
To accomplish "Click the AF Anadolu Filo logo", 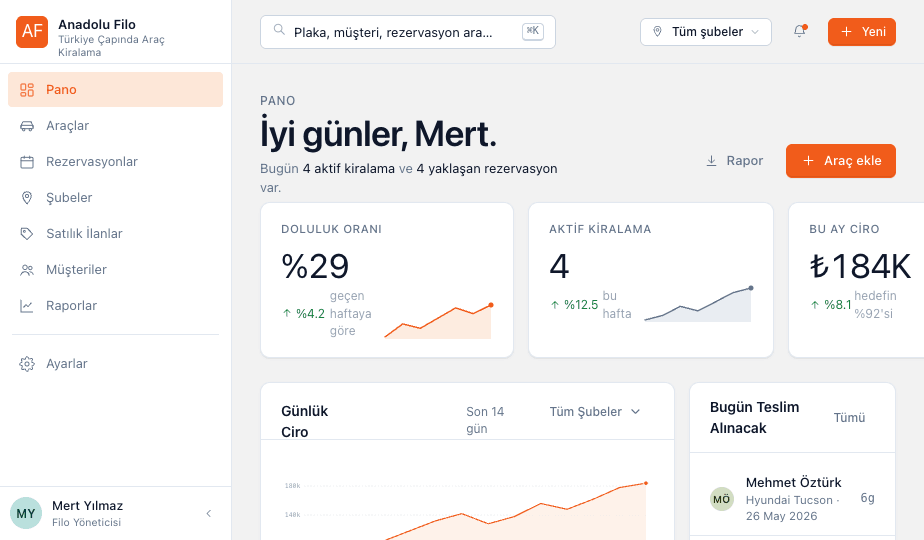I will pos(32,32).
